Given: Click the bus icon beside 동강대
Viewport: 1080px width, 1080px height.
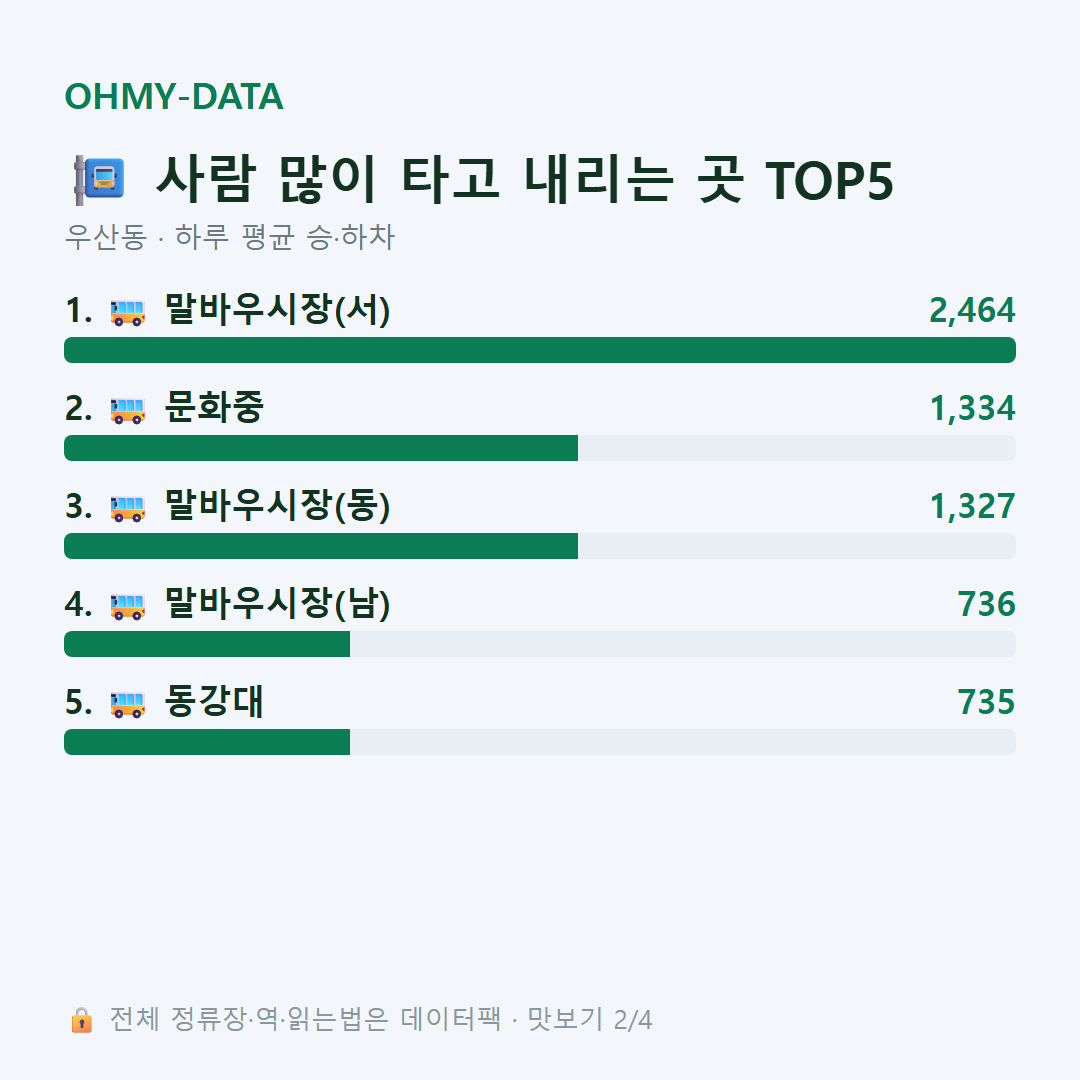Looking at the screenshot, I should (128, 704).
